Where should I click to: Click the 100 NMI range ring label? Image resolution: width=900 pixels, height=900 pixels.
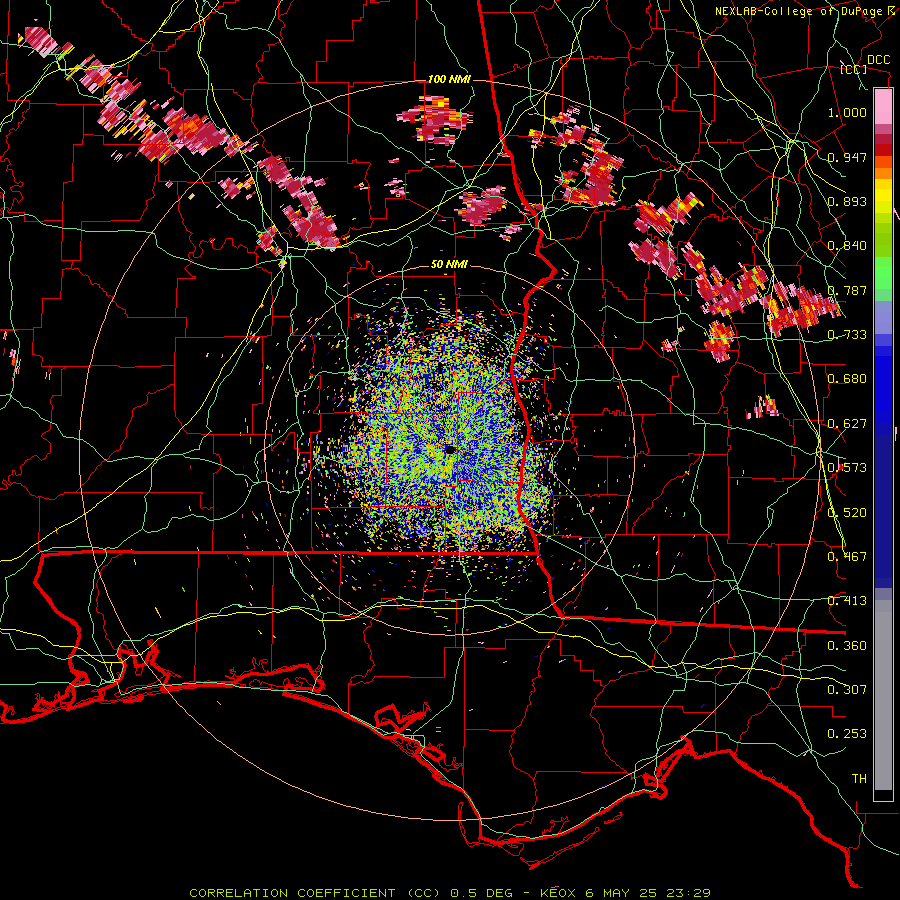[449, 79]
